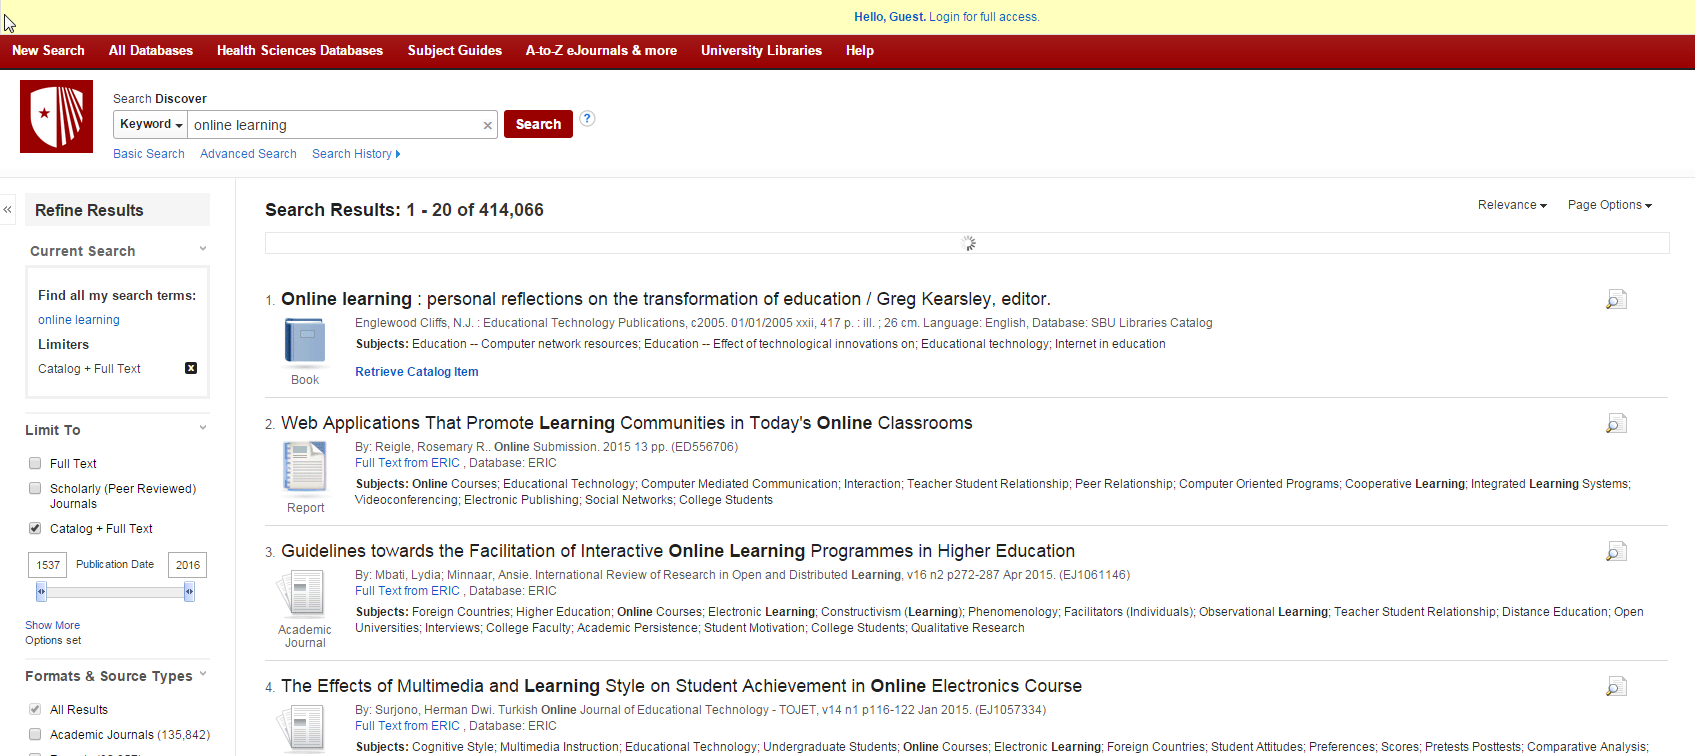
Task: Click the Report icon for result 2
Action: pyautogui.click(x=305, y=468)
